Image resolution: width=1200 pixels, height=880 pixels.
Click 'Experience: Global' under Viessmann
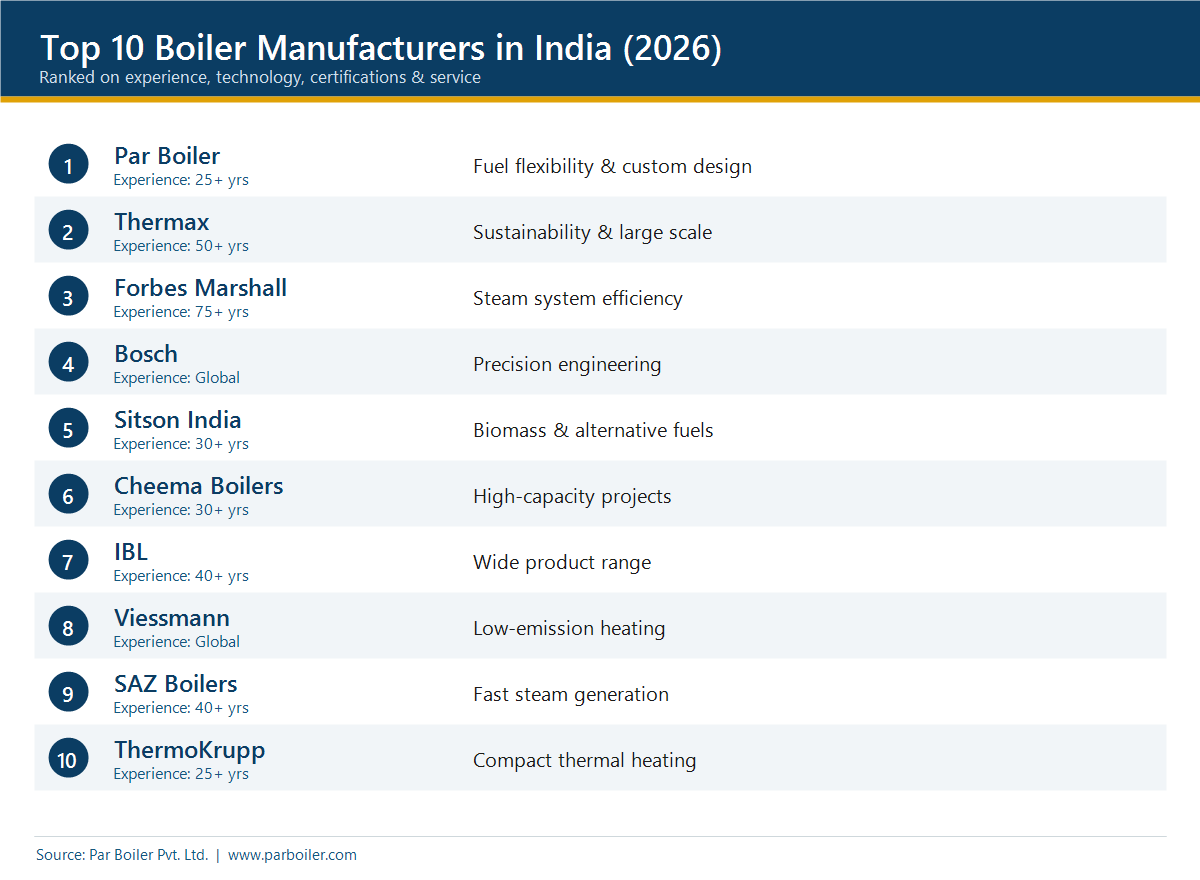[177, 642]
